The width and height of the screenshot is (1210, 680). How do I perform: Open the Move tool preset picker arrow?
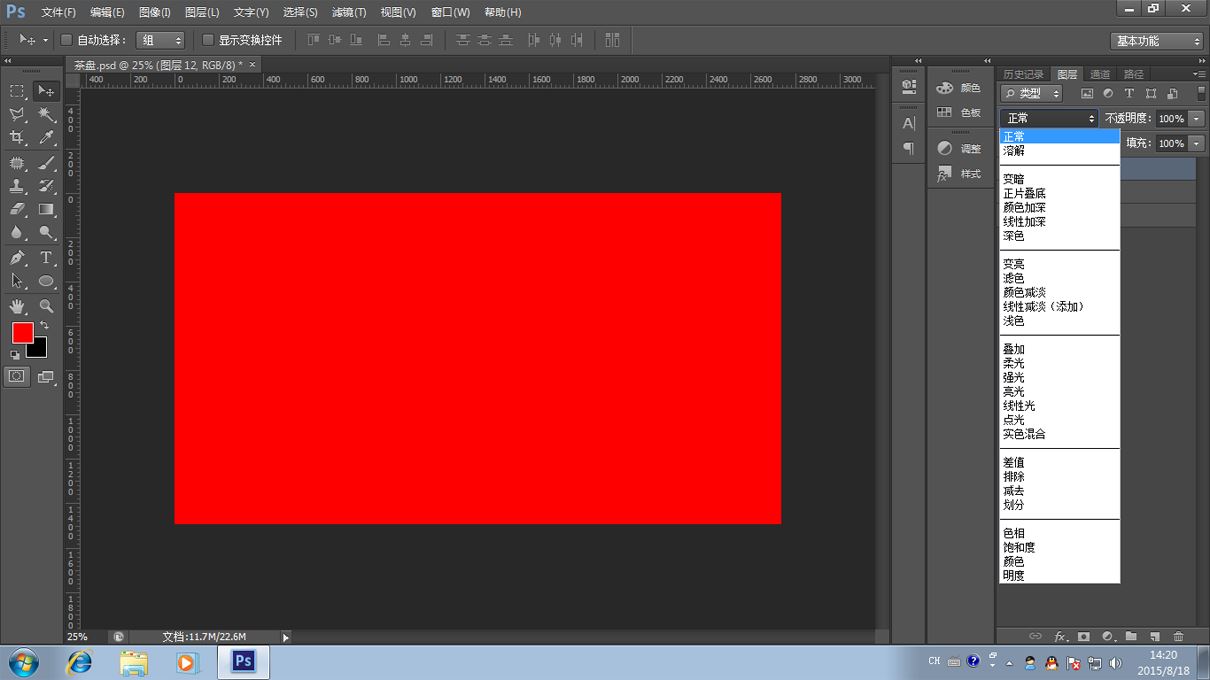pyautogui.click(x=45, y=40)
